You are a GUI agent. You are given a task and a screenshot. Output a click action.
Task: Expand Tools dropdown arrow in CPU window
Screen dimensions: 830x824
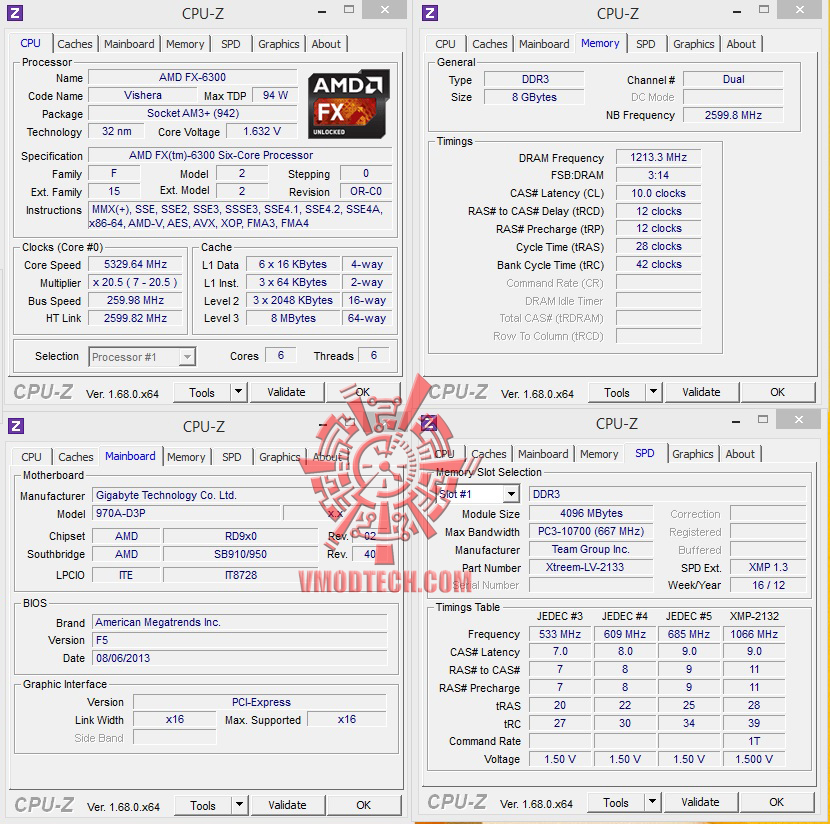(239, 392)
